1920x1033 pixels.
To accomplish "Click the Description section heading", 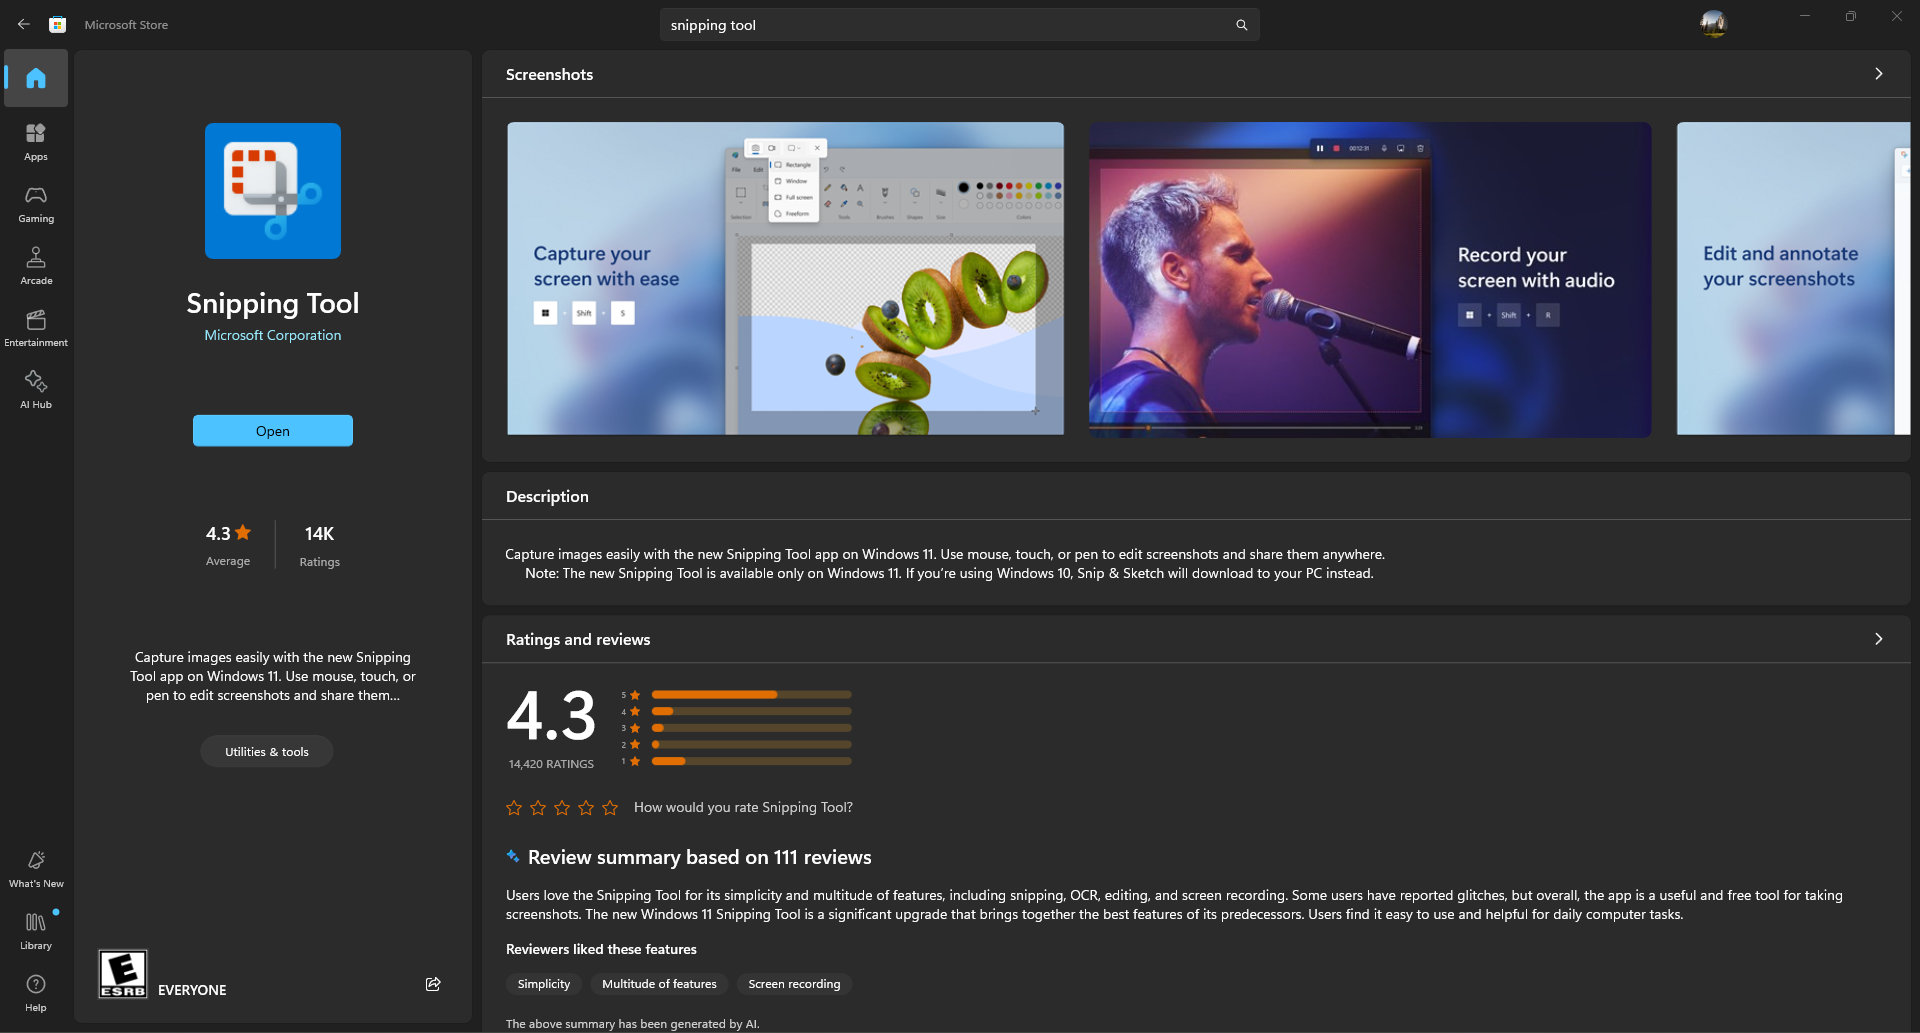I will tap(547, 496).
